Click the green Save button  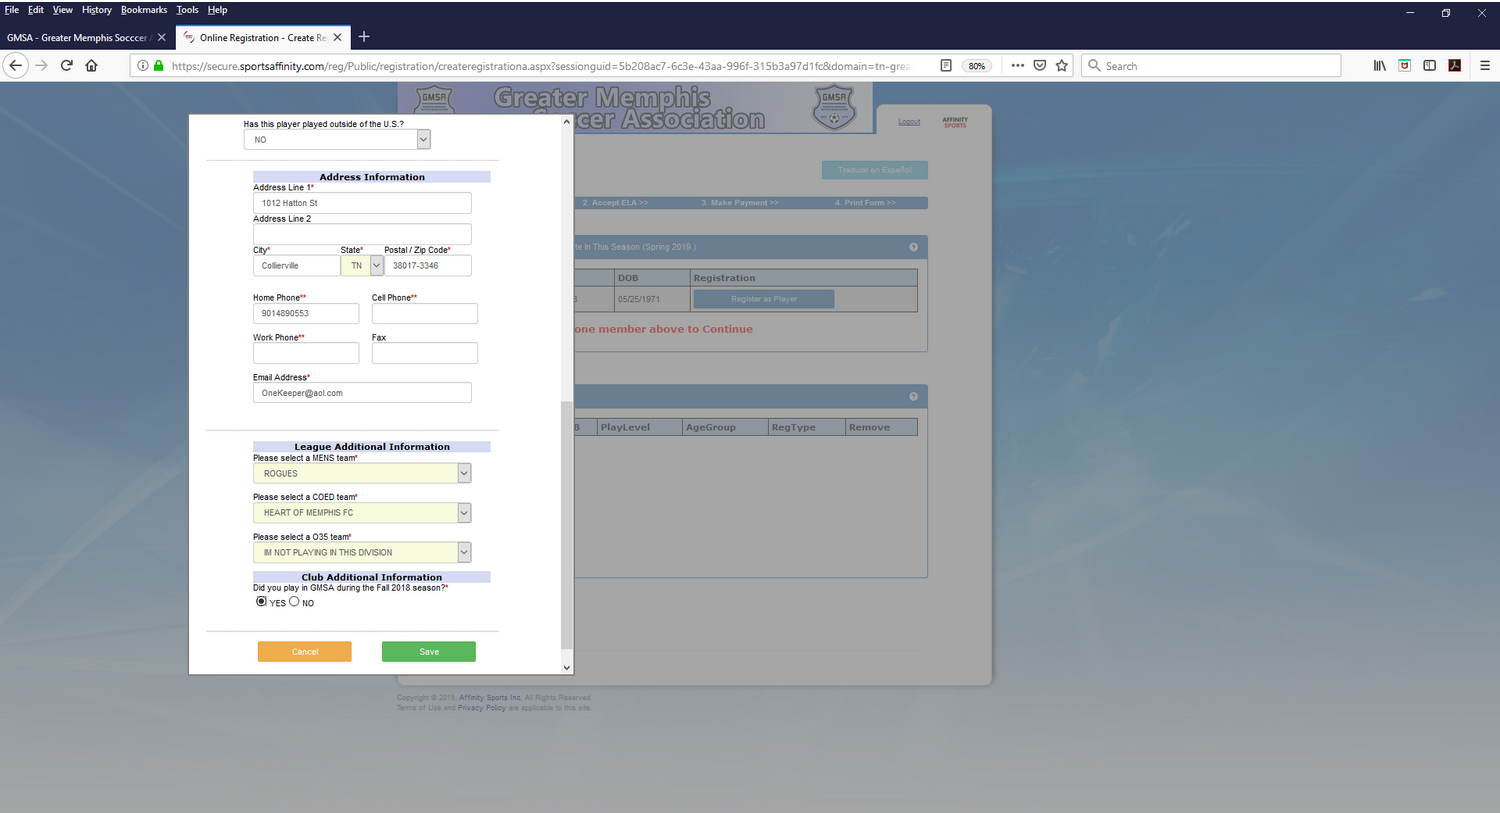pos(428,652)
